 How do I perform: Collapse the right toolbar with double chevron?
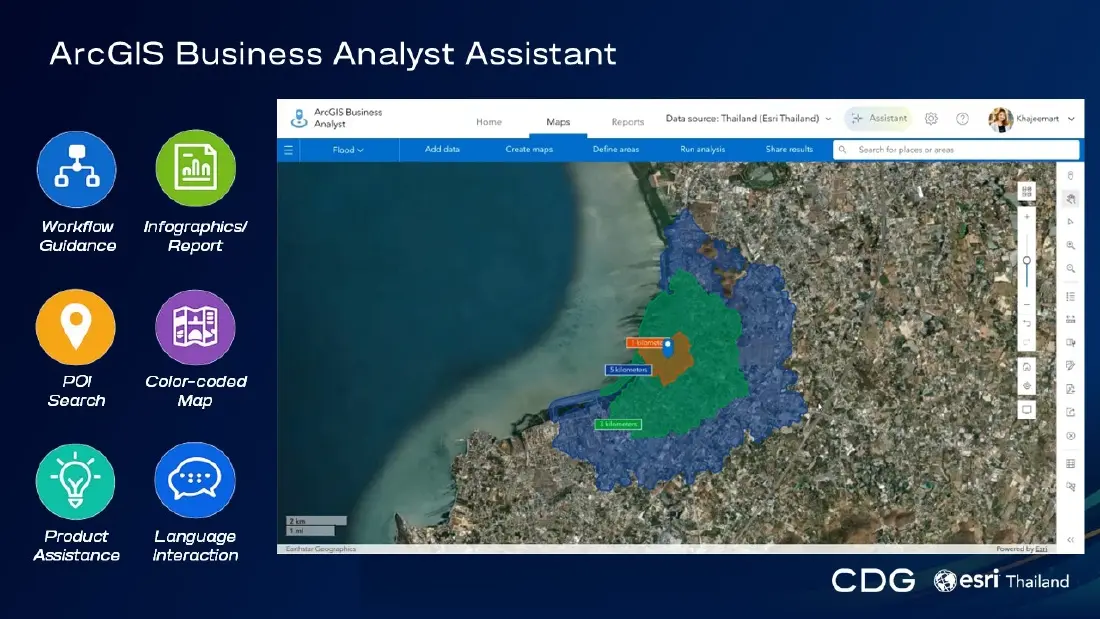point(1071,540)
